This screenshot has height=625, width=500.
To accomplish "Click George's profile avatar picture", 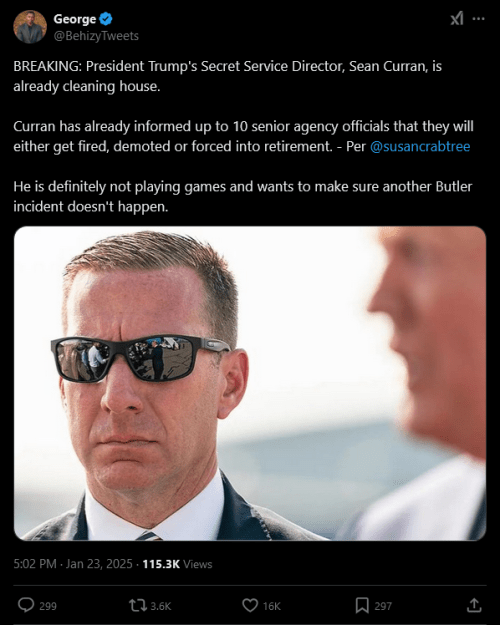I will coord(30,27).
